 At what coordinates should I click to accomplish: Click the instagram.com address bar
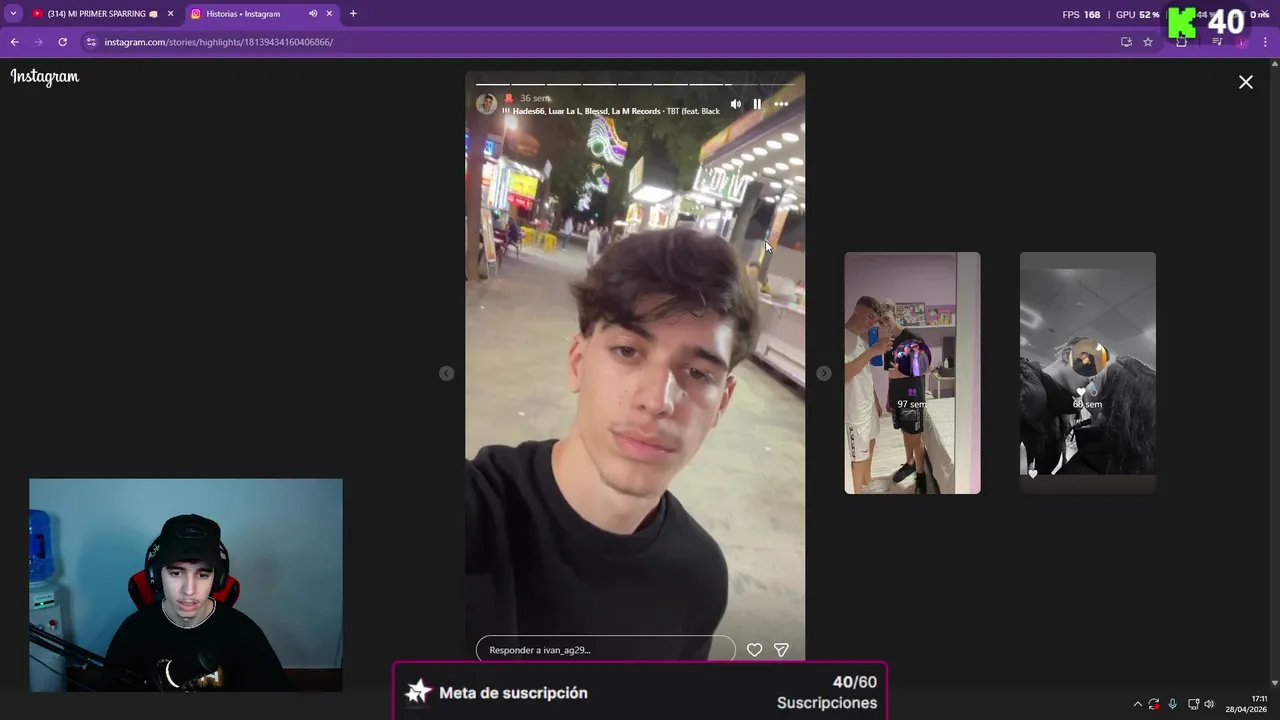pos(600,42)
